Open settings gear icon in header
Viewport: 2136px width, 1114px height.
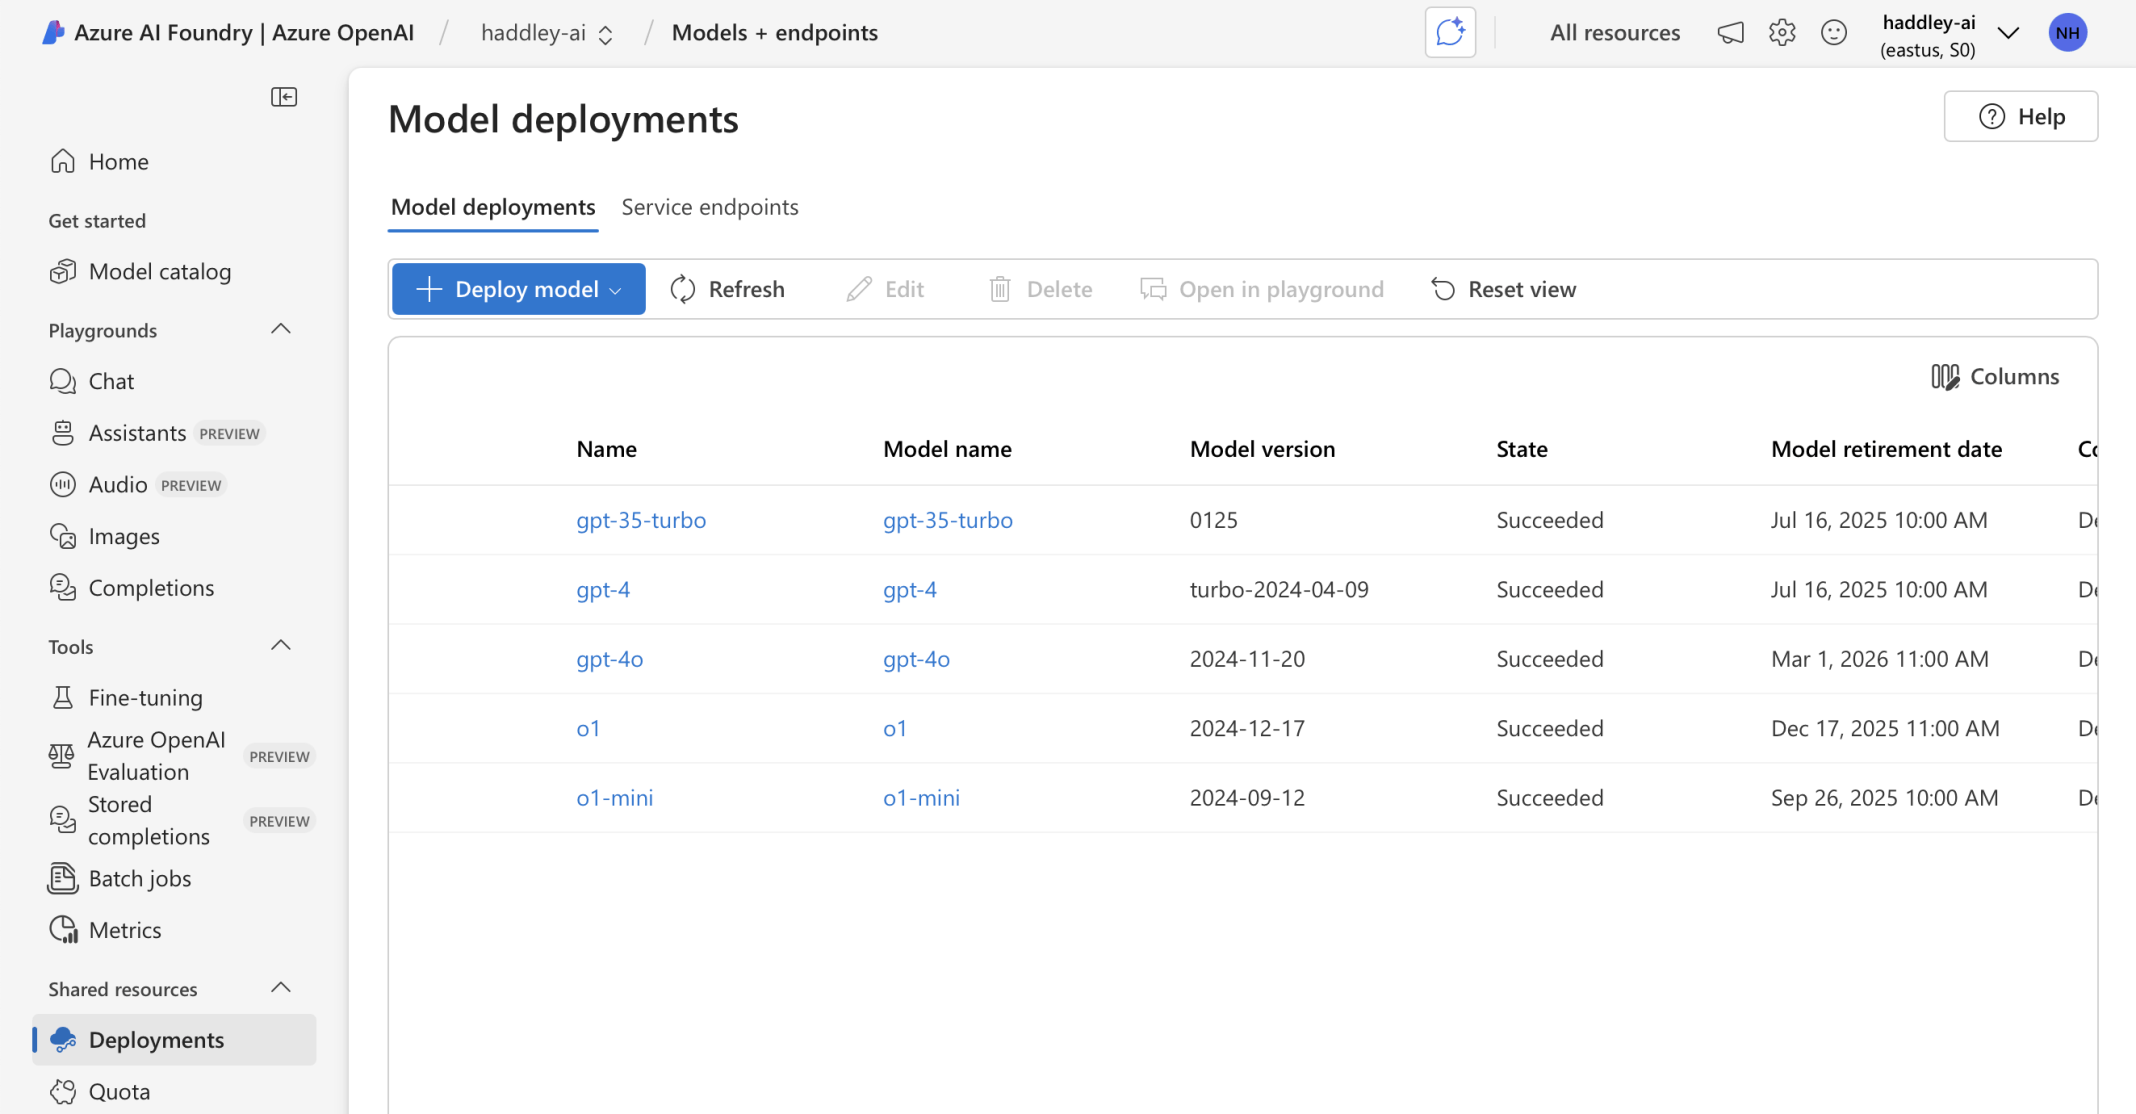pyautogui.click(x=1782, y=33)
